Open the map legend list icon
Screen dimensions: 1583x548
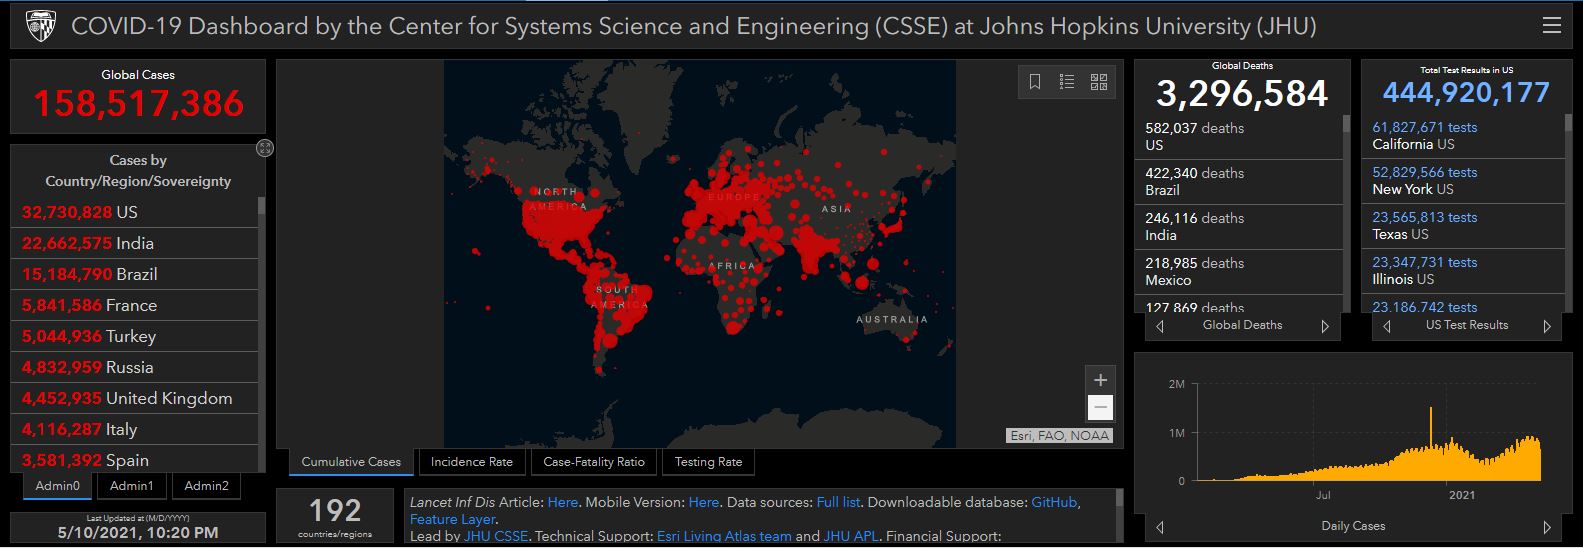1067,82
